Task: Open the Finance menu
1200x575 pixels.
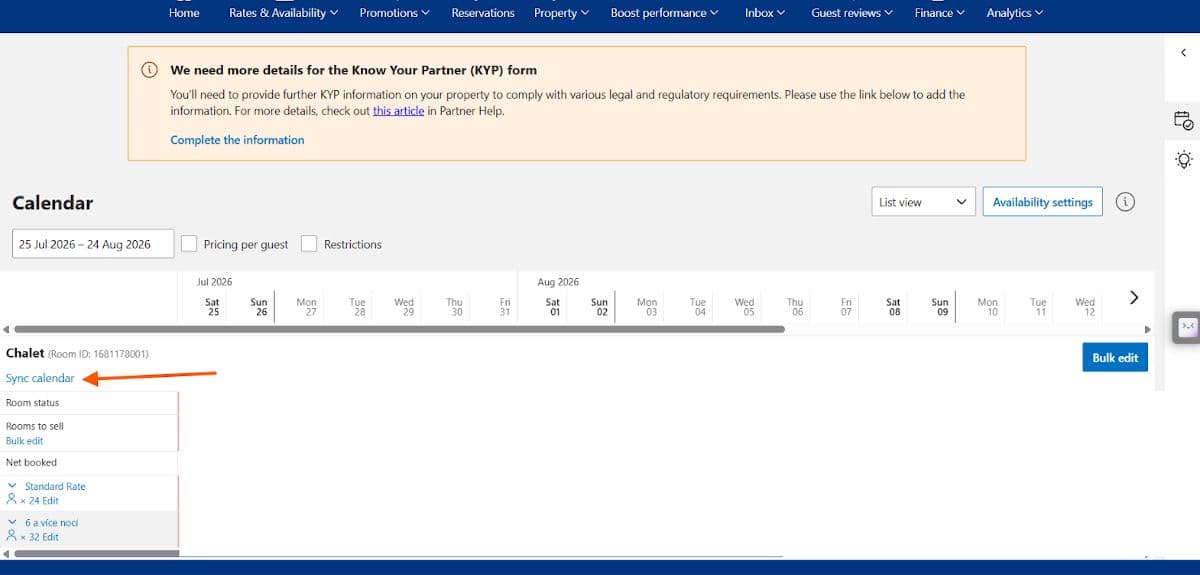Action: point(940,13)
